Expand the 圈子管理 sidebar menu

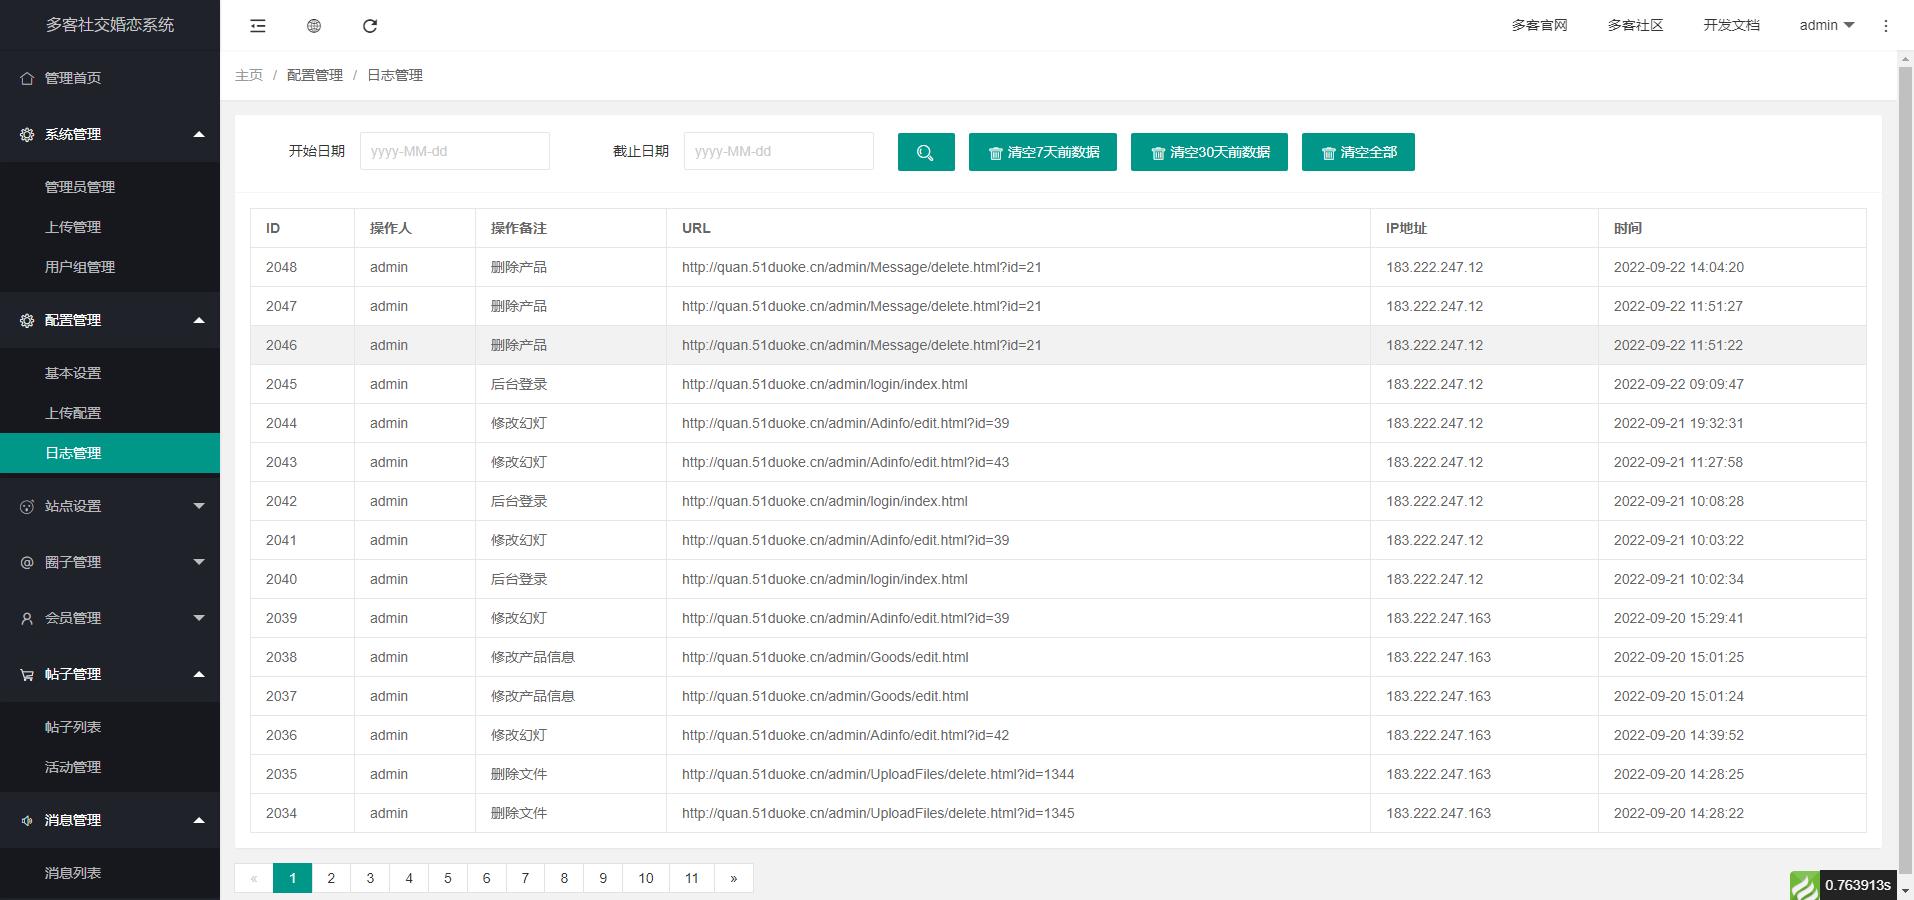click(x=110, y=562)
